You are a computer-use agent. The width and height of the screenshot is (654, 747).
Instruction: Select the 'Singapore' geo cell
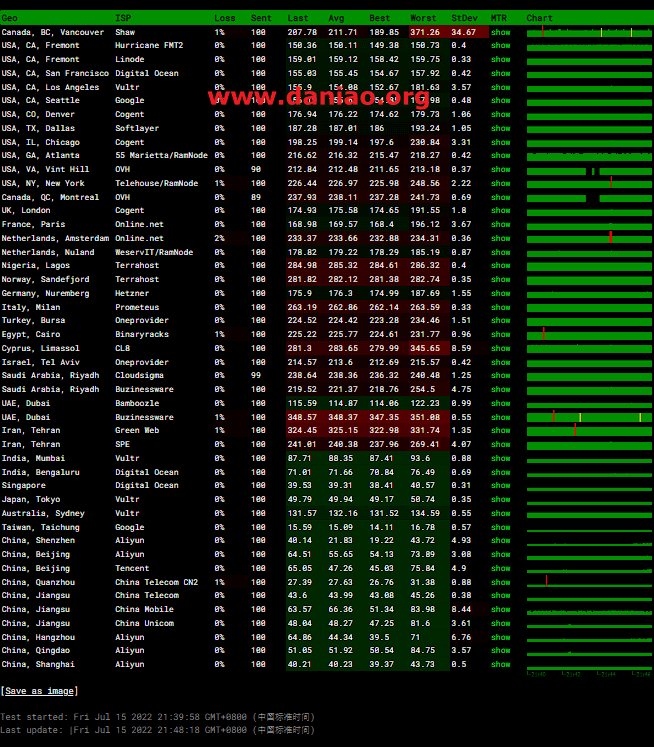(x=24, y=485)
